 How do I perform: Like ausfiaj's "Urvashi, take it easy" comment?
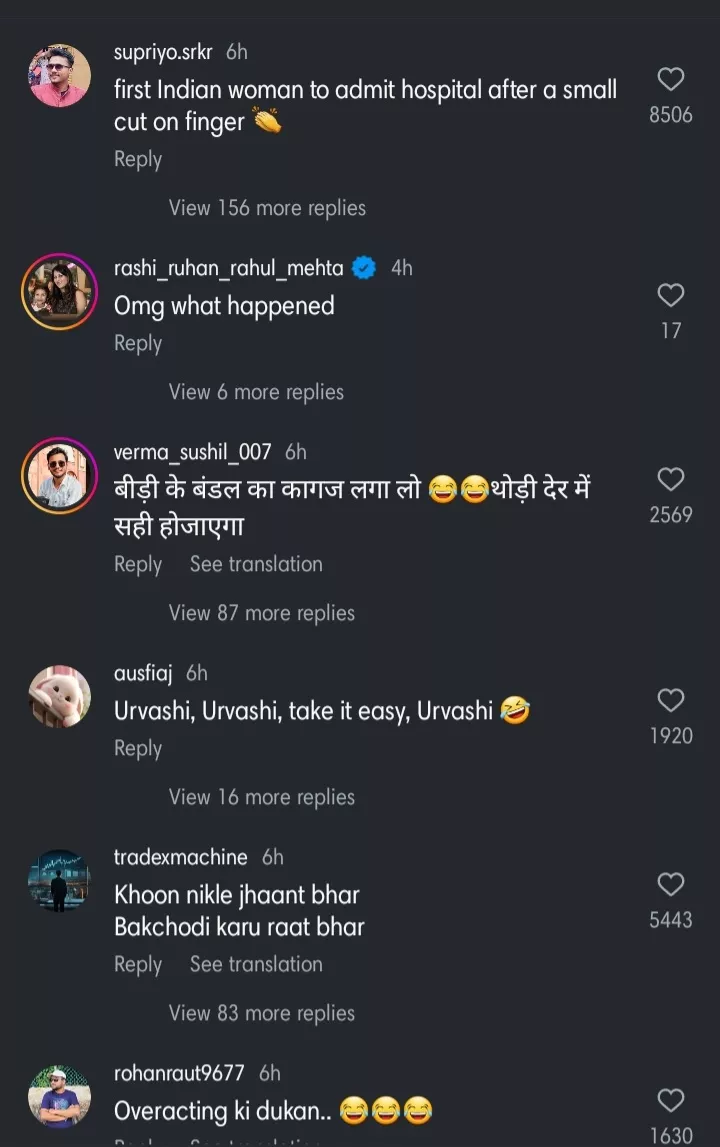click(670, 700)
